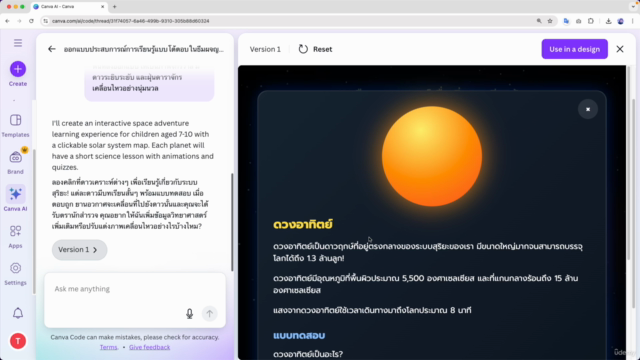Image resolution: width=640 pixels, height=360 pixels.
Task: Select Canva AI sparkle icon
Action: point(16,194)
